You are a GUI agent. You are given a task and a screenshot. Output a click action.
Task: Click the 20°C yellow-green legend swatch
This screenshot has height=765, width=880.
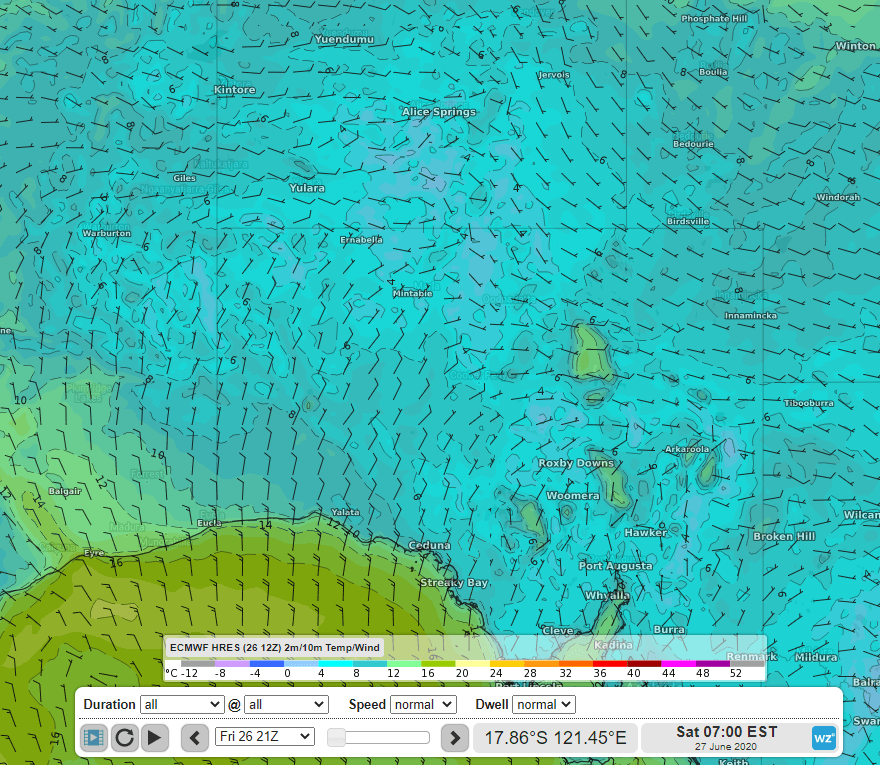point(472,663)
